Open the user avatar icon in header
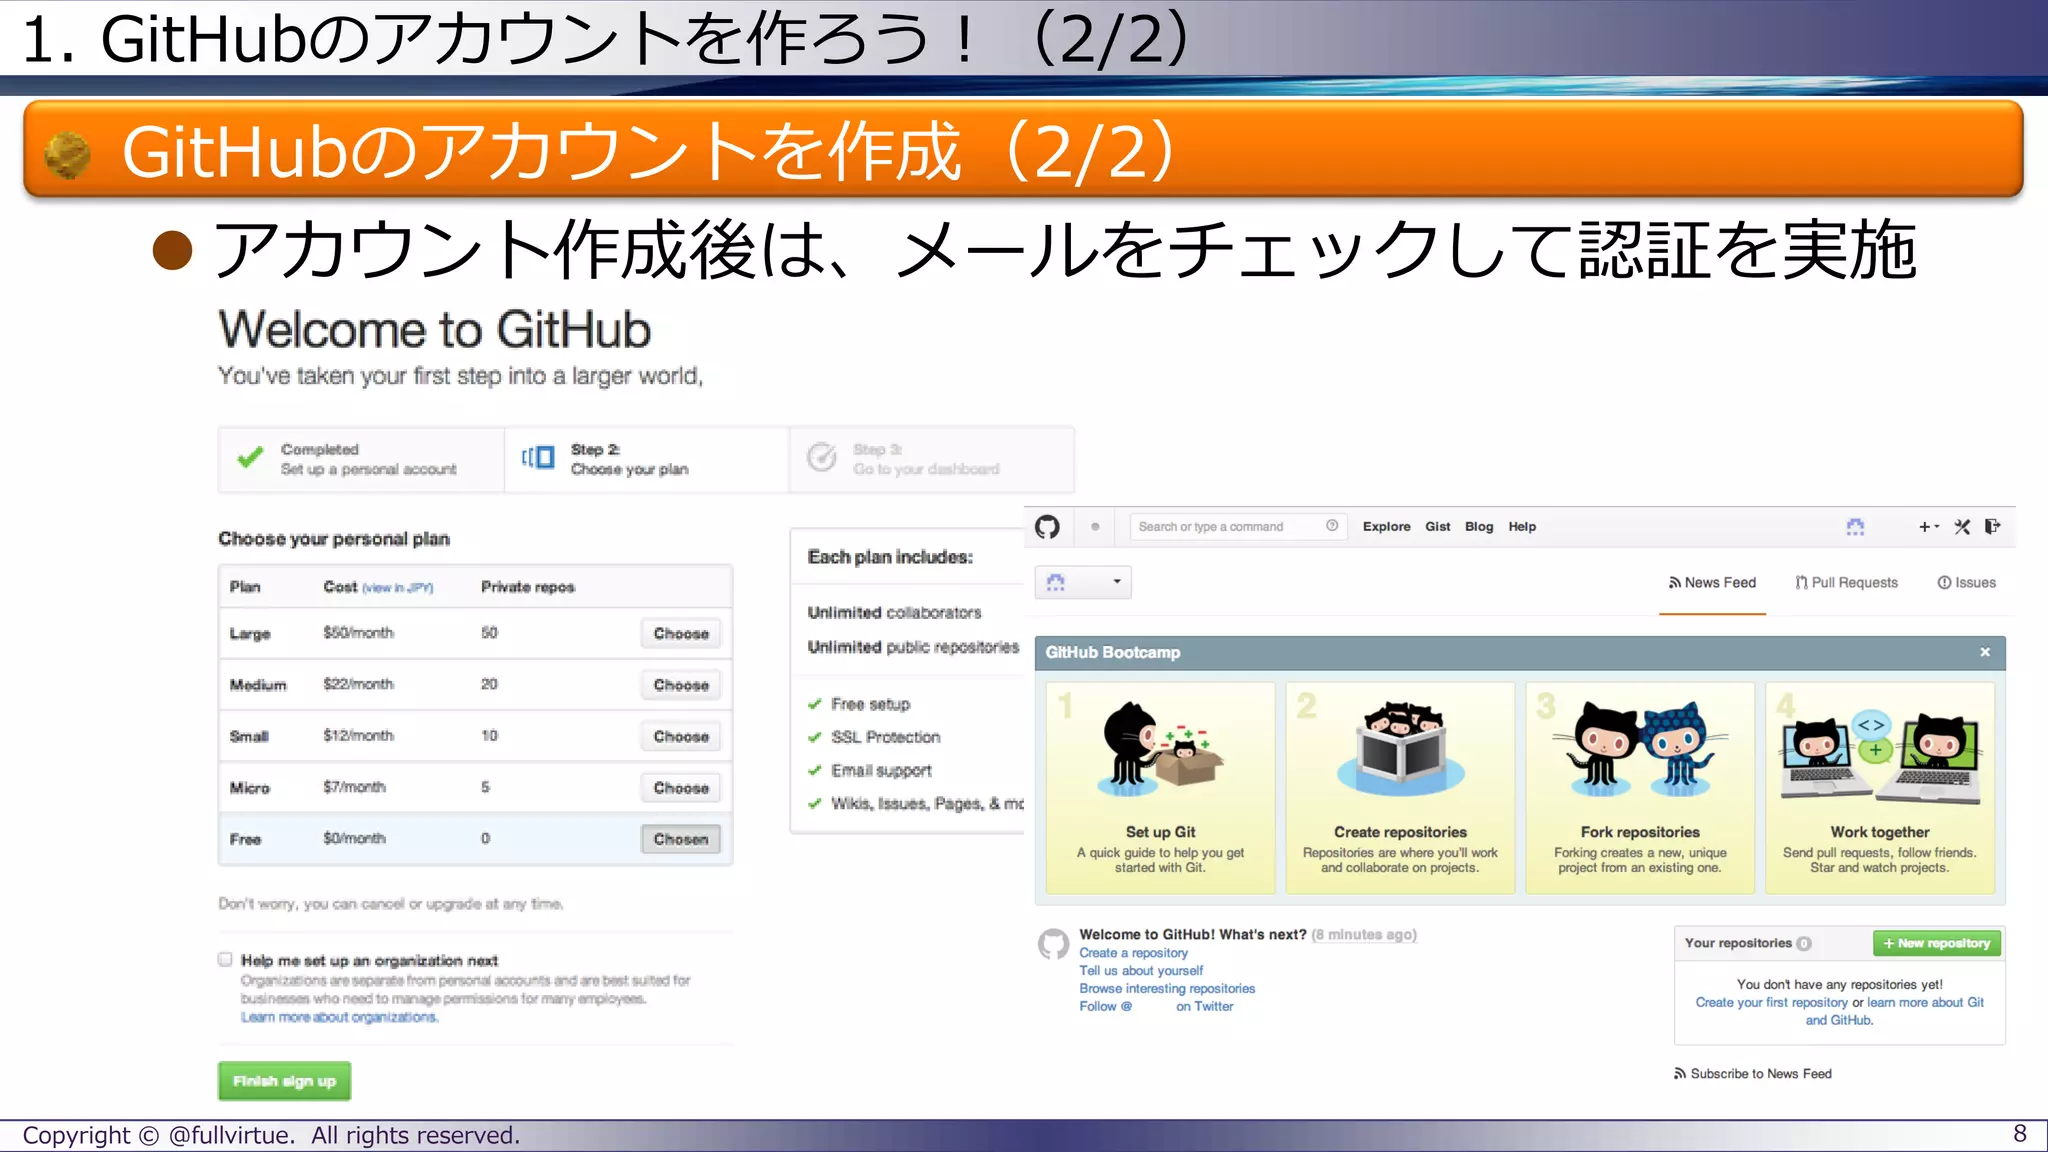 pyautogui.click(x=1855, y=527)
